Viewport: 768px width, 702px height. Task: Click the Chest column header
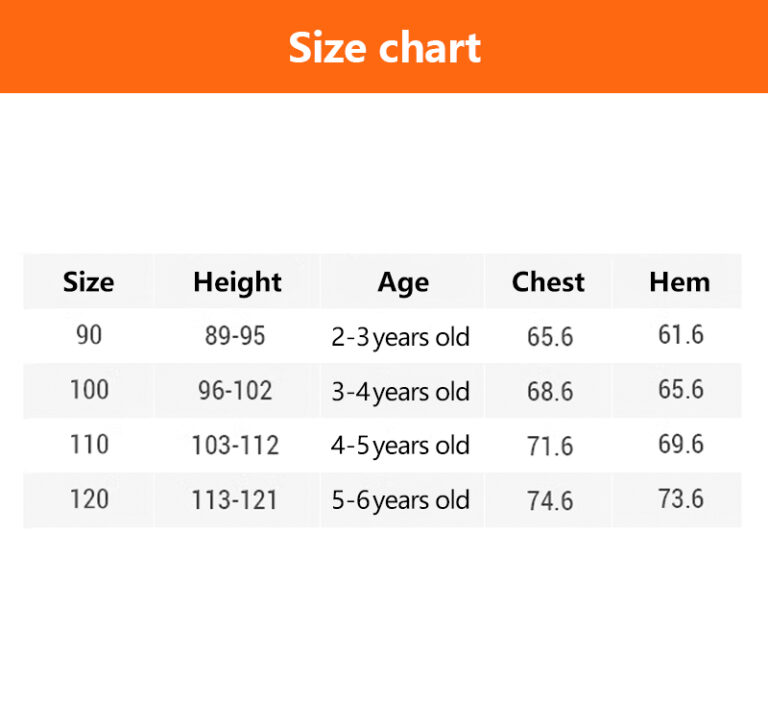(548, 282)
